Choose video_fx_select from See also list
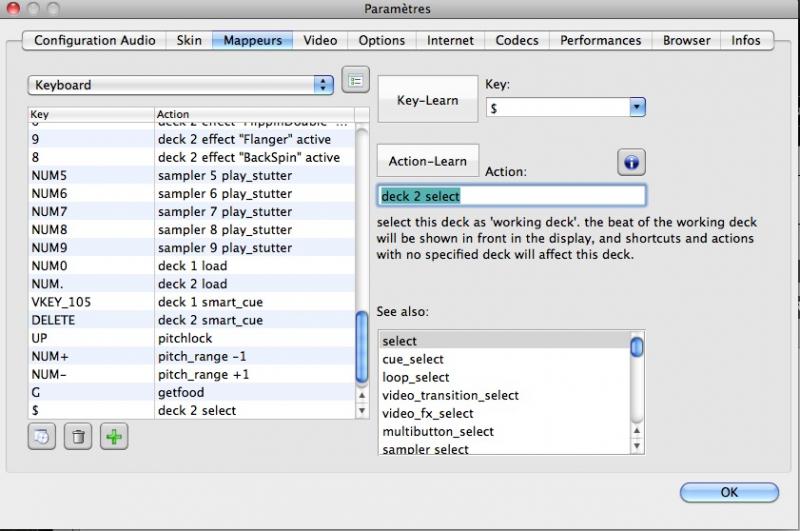Viewport: 800px width, 531px height. pos(427,413)
